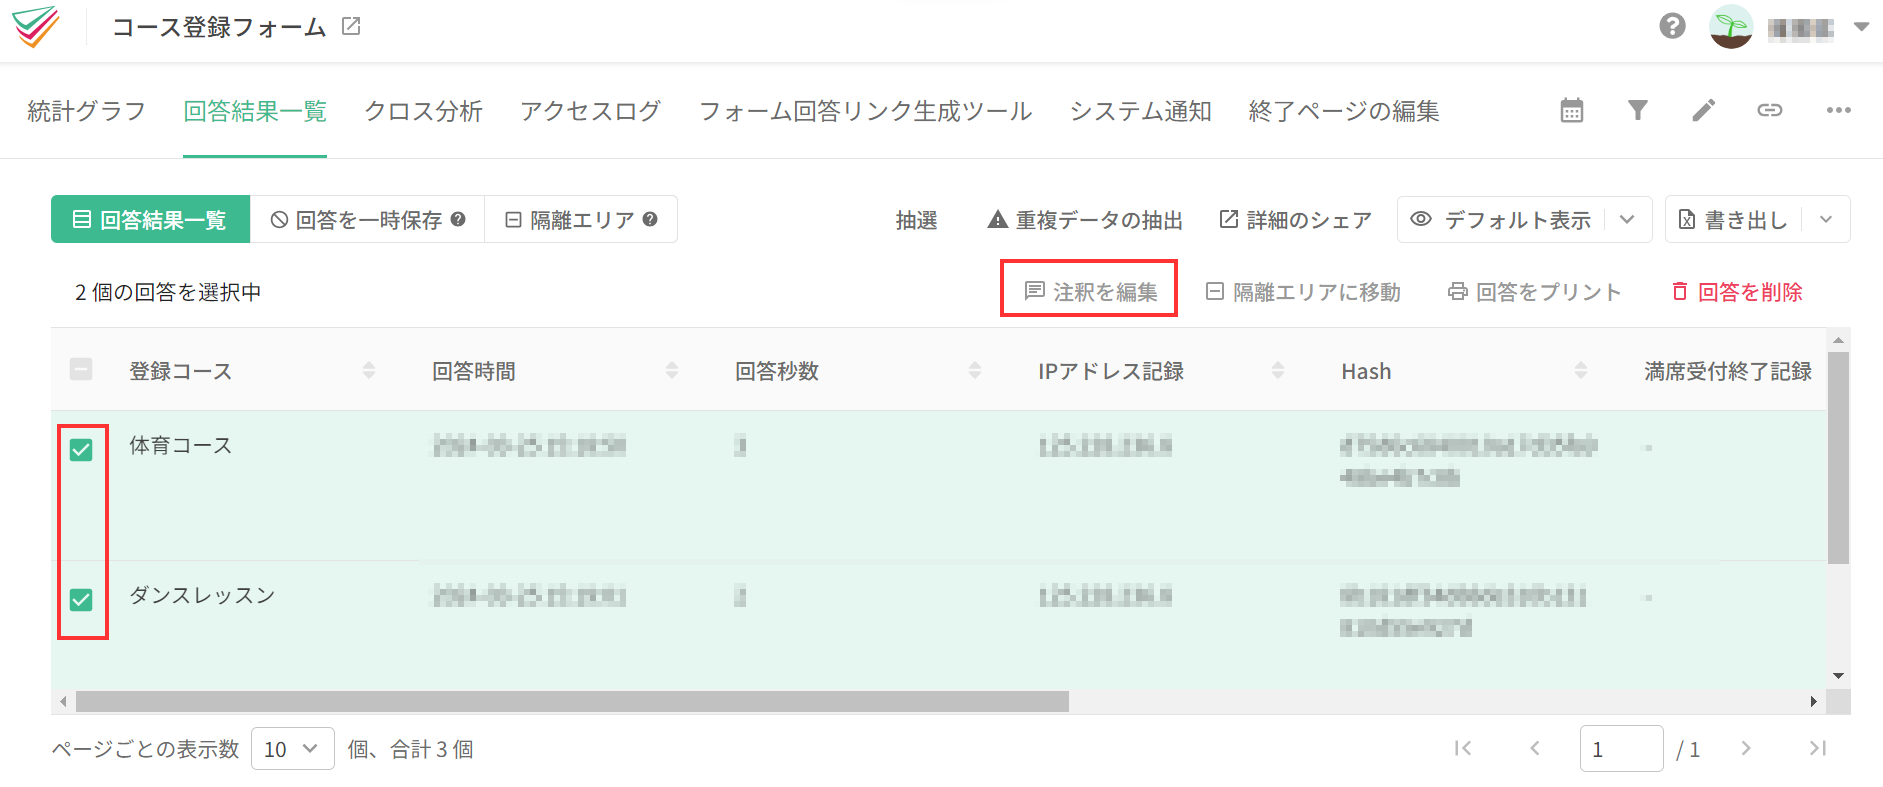Open the calendar icon in toolbar
Viewport: 1883px width, 787px height.
click(x=1572, y=110)
